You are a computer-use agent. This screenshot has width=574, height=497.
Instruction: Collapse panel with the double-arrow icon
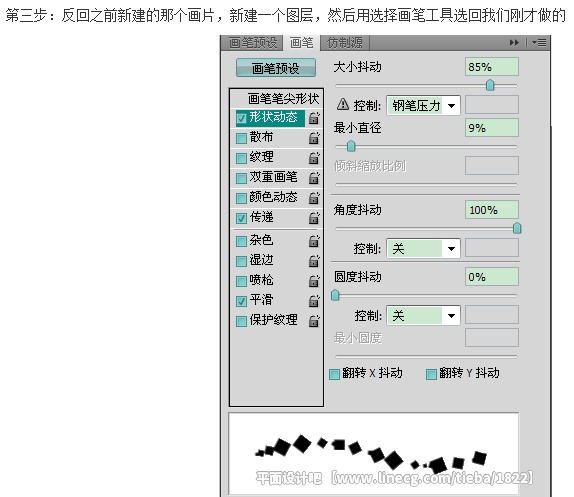[514, 43]
